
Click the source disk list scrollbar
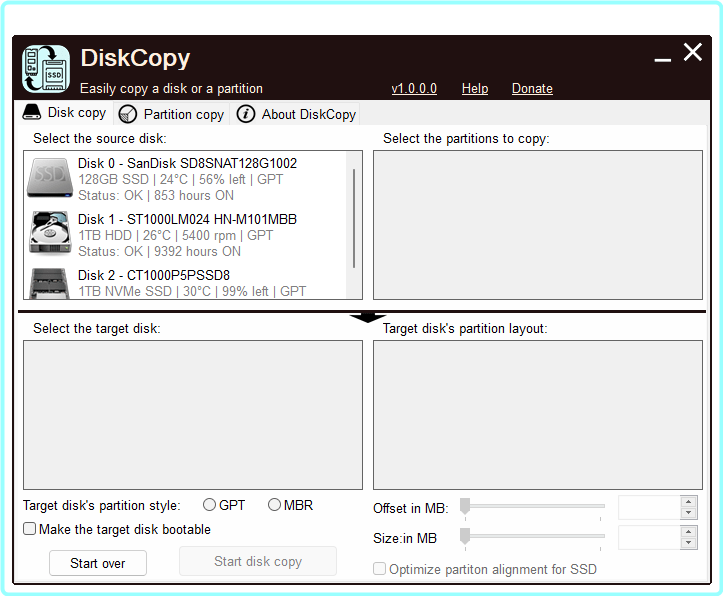354,217
